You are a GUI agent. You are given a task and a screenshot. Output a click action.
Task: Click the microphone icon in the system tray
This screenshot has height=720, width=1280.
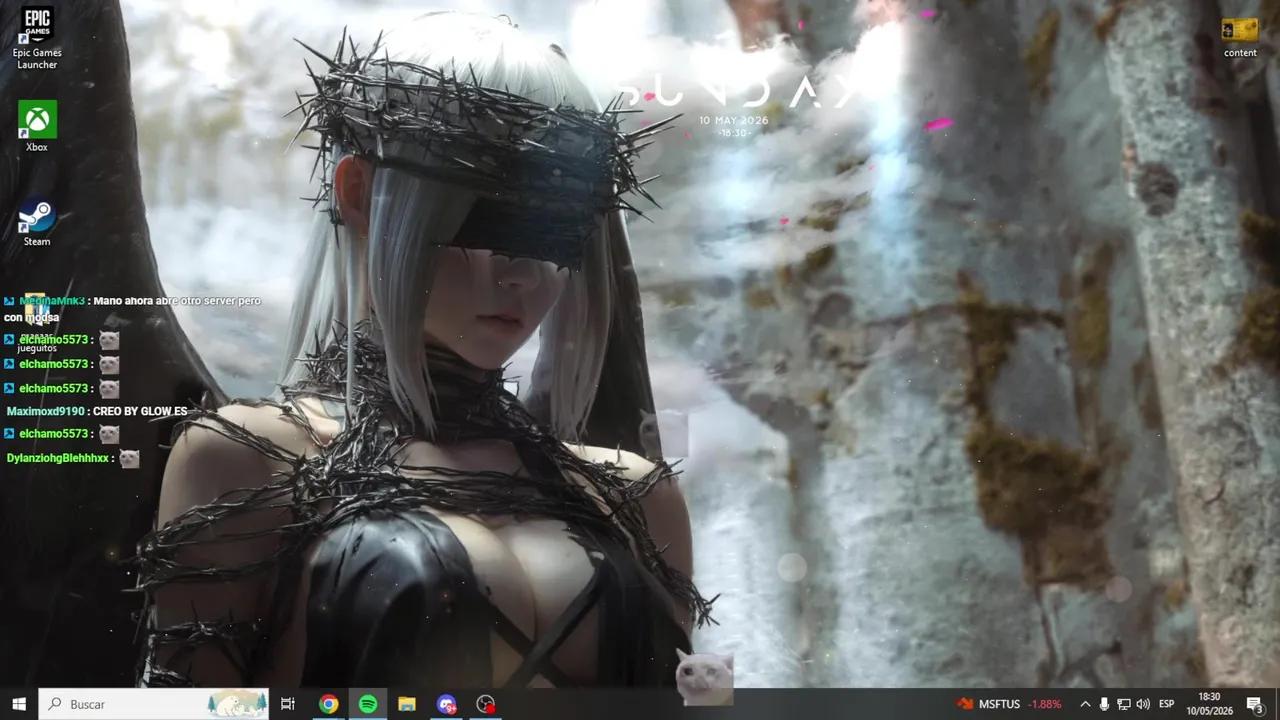point(1104,704)
